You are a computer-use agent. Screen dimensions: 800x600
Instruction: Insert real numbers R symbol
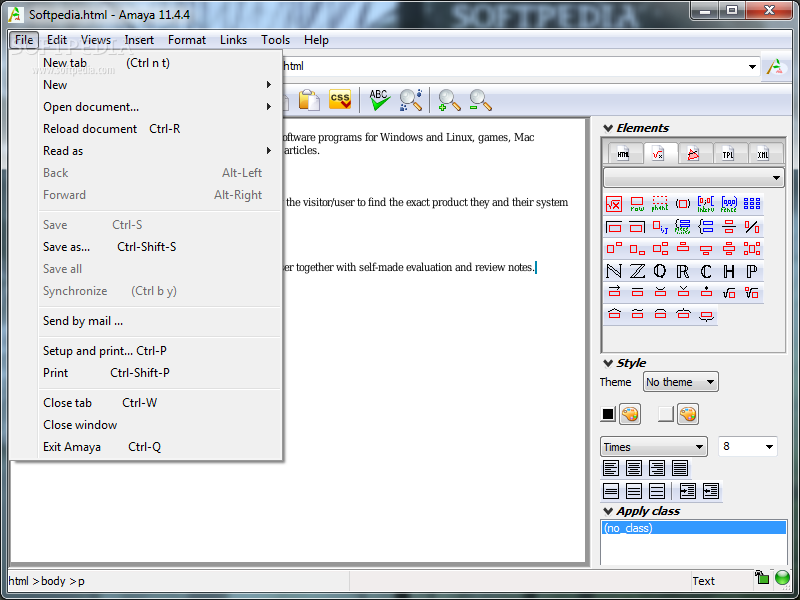tap(683, 271)
